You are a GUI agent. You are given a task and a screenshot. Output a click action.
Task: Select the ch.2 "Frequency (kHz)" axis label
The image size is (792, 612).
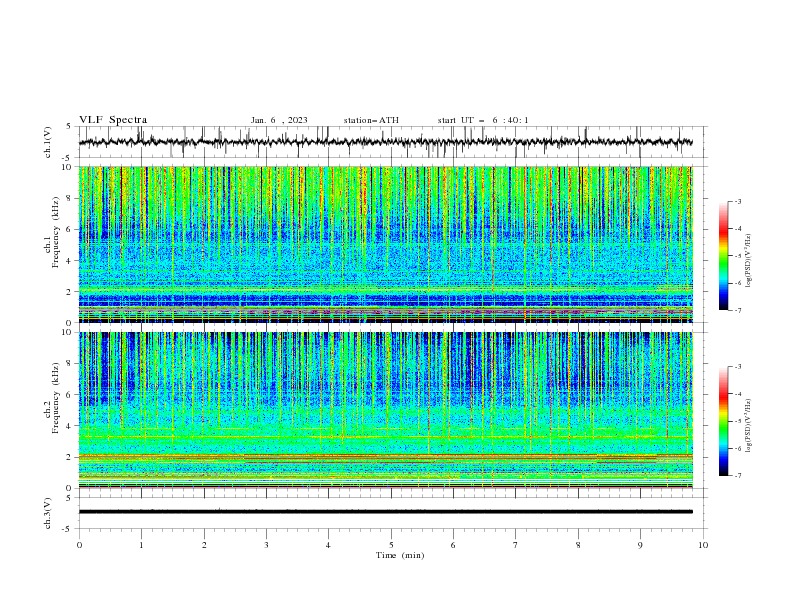click(x=56, y=398)
